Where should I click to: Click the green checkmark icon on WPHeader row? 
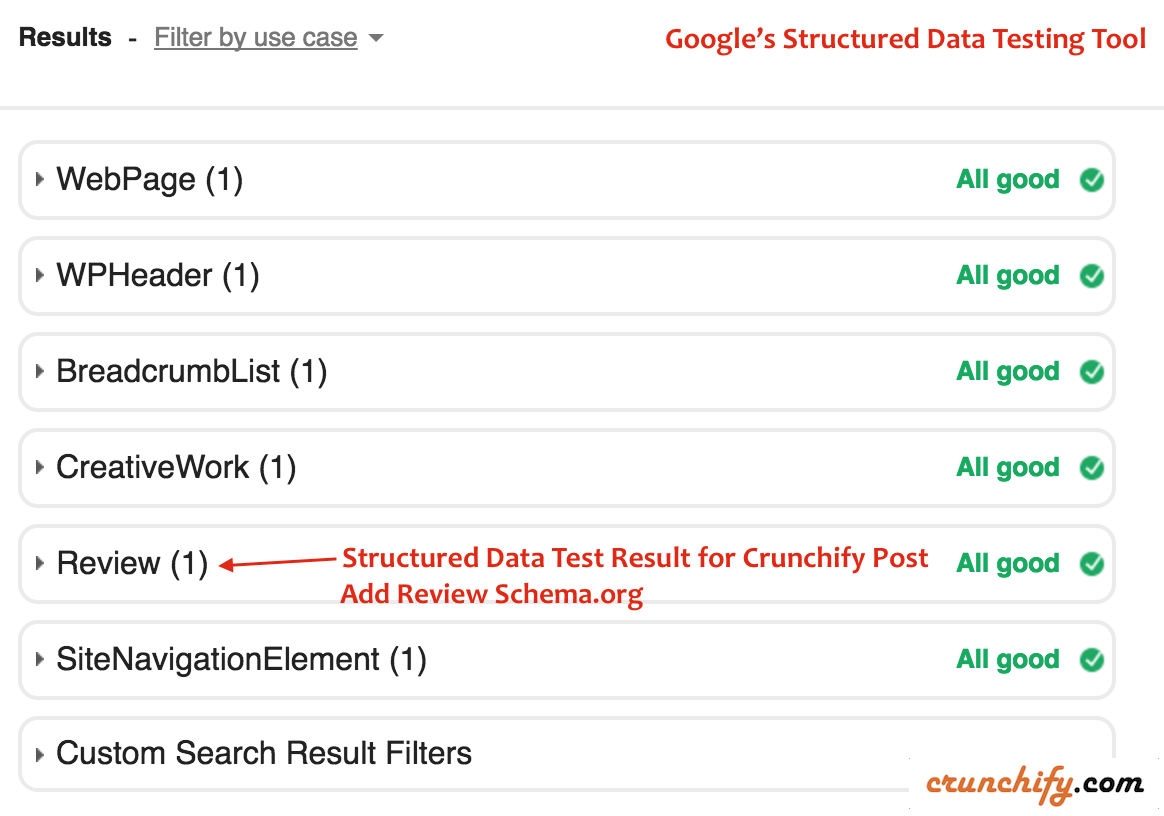[1092, 276]
